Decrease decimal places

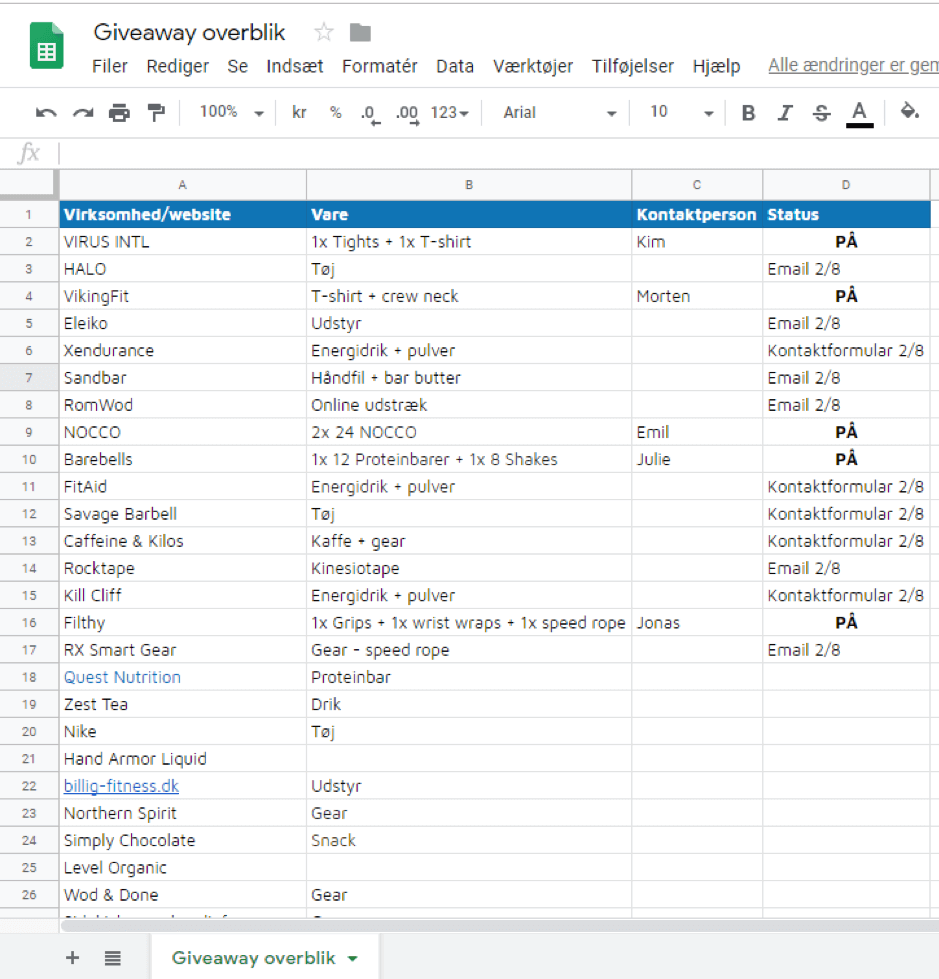[x=370, y=114]
